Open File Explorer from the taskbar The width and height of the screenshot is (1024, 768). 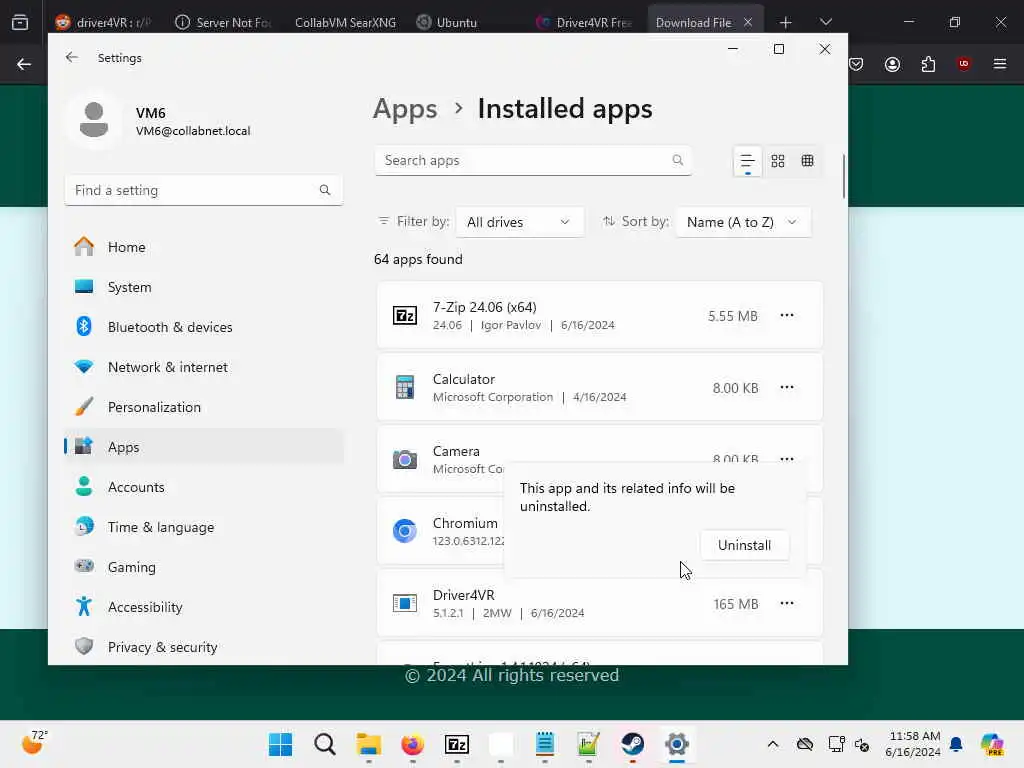(x=369, y=744)
